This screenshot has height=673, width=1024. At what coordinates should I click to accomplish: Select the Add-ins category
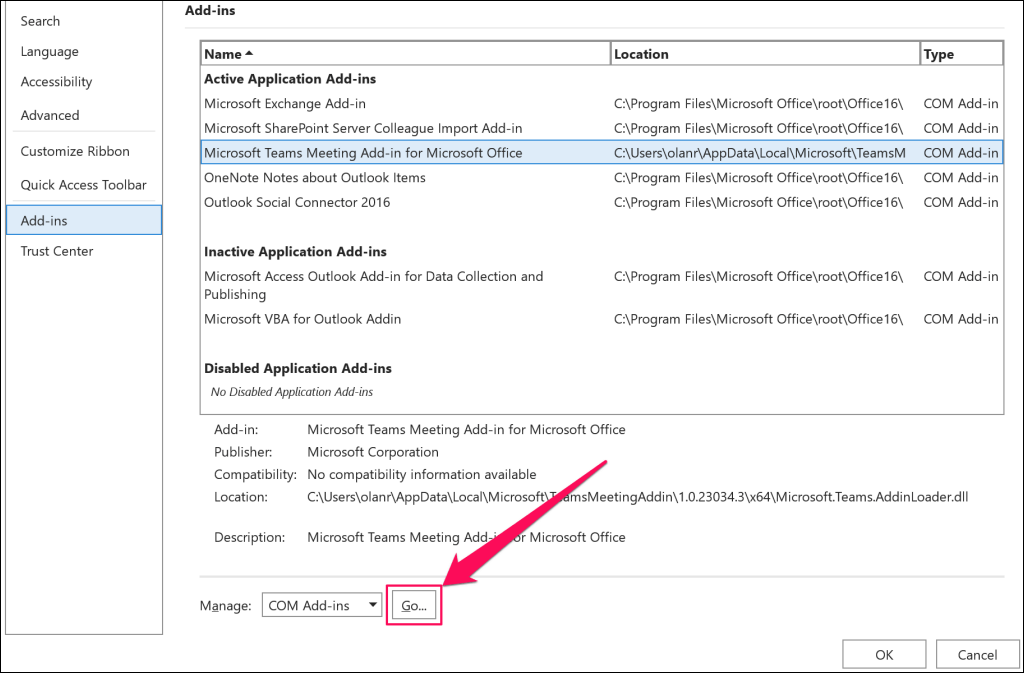pos(44,220)
